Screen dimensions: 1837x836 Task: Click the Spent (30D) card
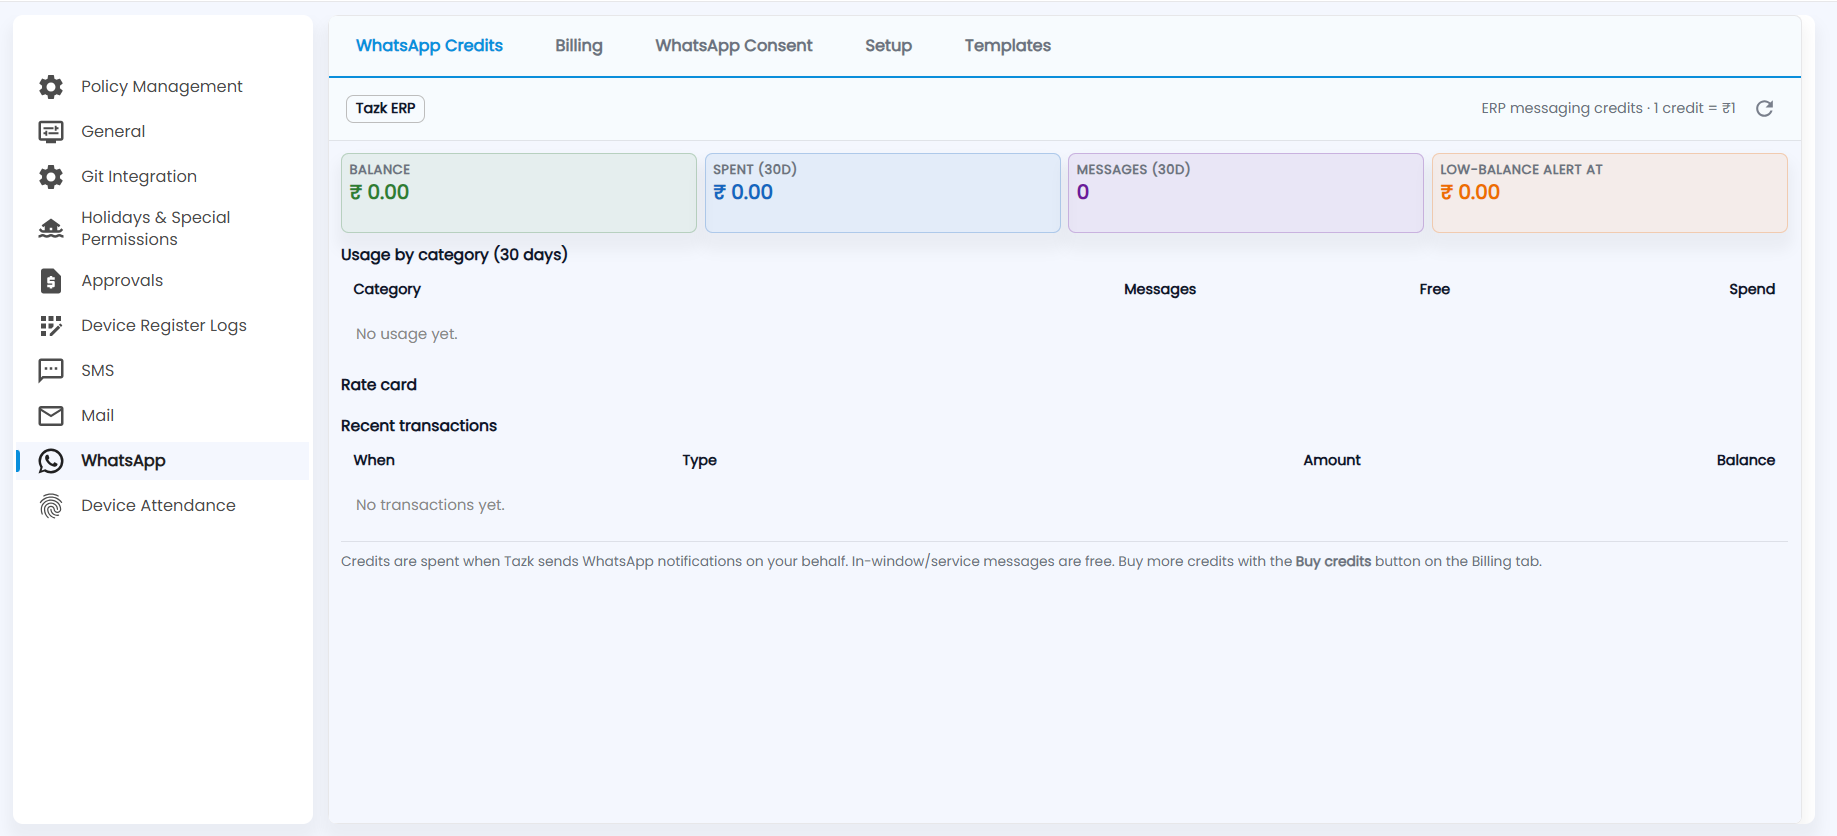click(883, 193)
